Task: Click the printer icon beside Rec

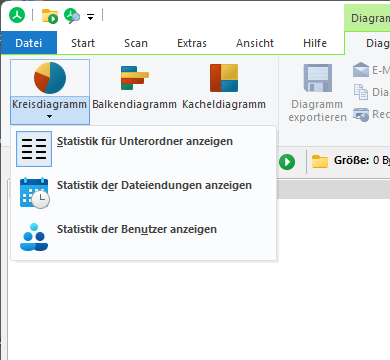Action: coord(361,115)
